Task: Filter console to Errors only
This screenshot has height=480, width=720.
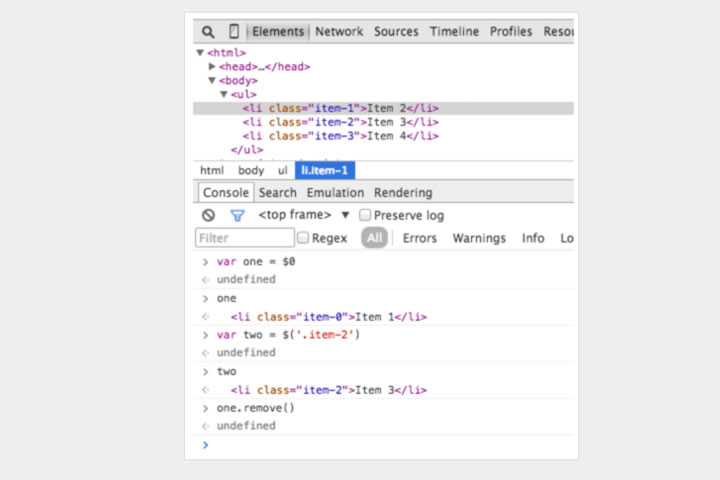Action: (419, 238)
